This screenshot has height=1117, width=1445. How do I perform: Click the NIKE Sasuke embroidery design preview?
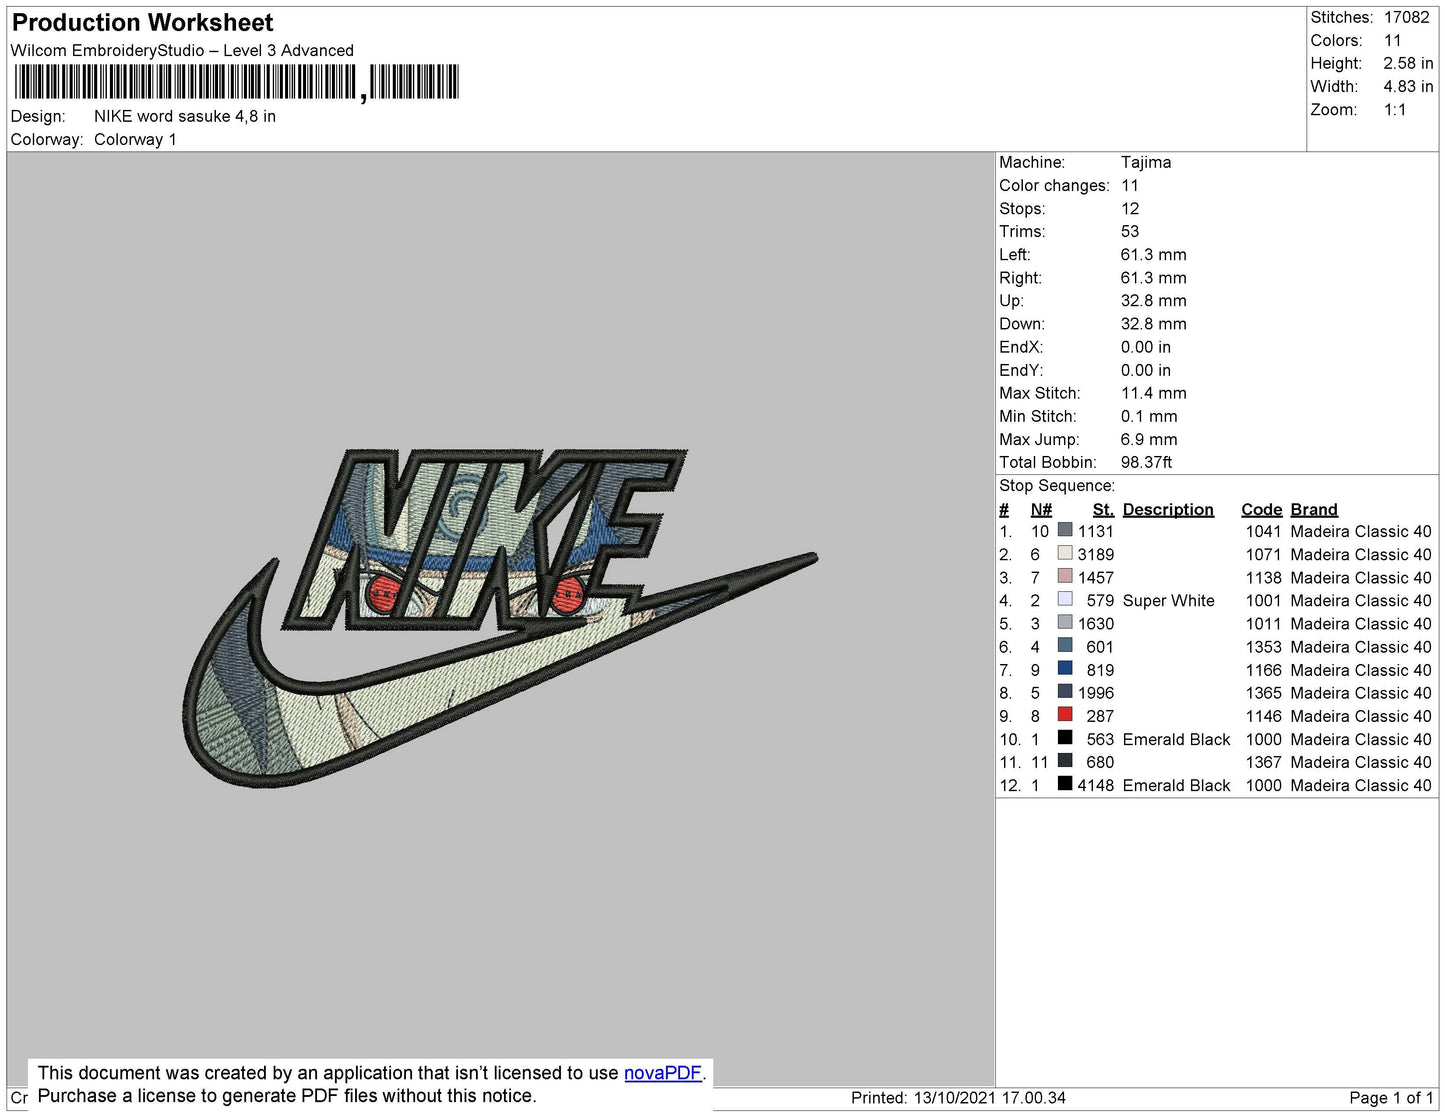500,617
